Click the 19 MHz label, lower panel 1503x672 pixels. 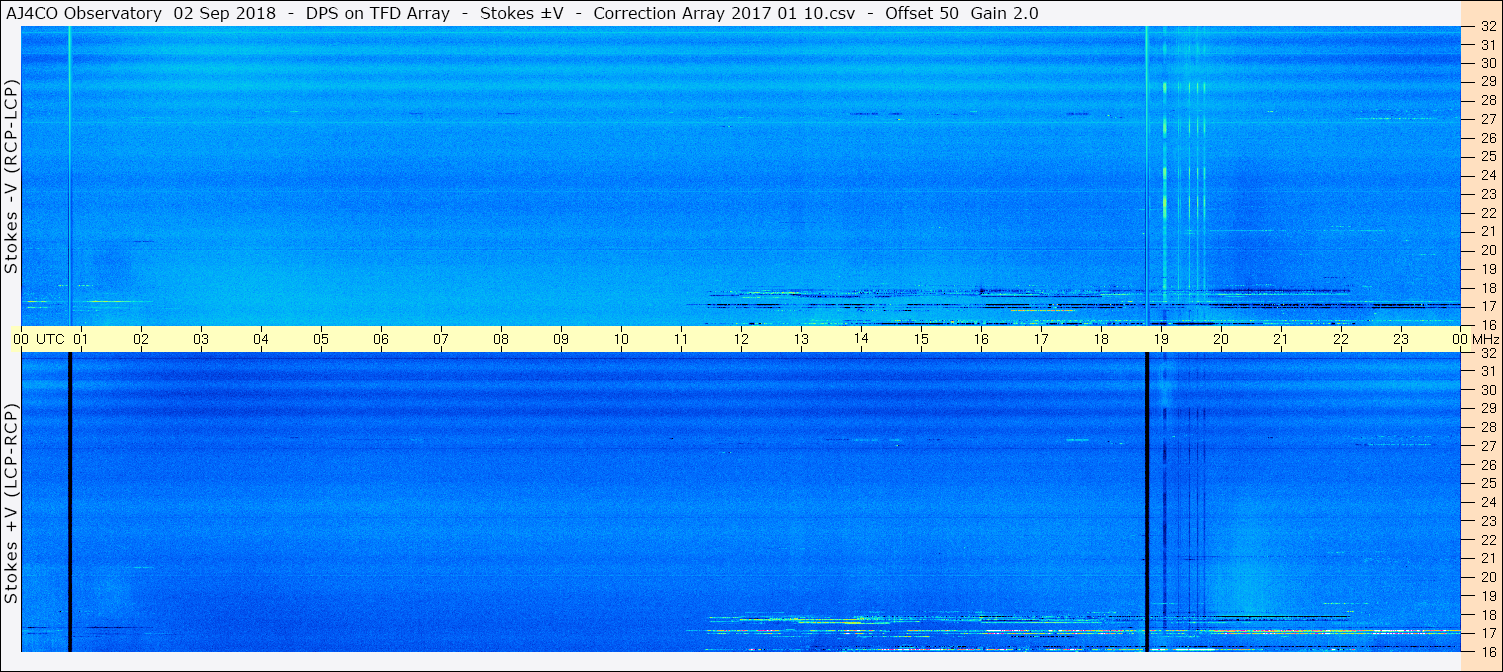point(1488,596)
